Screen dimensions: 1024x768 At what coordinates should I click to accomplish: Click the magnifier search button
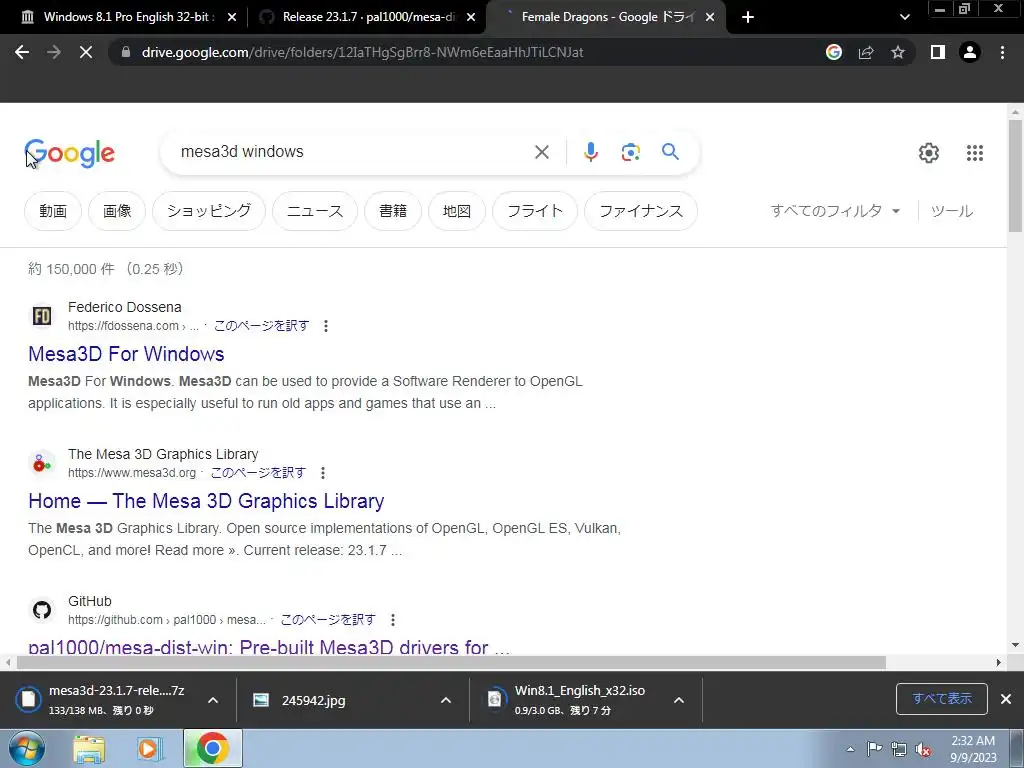670,152
